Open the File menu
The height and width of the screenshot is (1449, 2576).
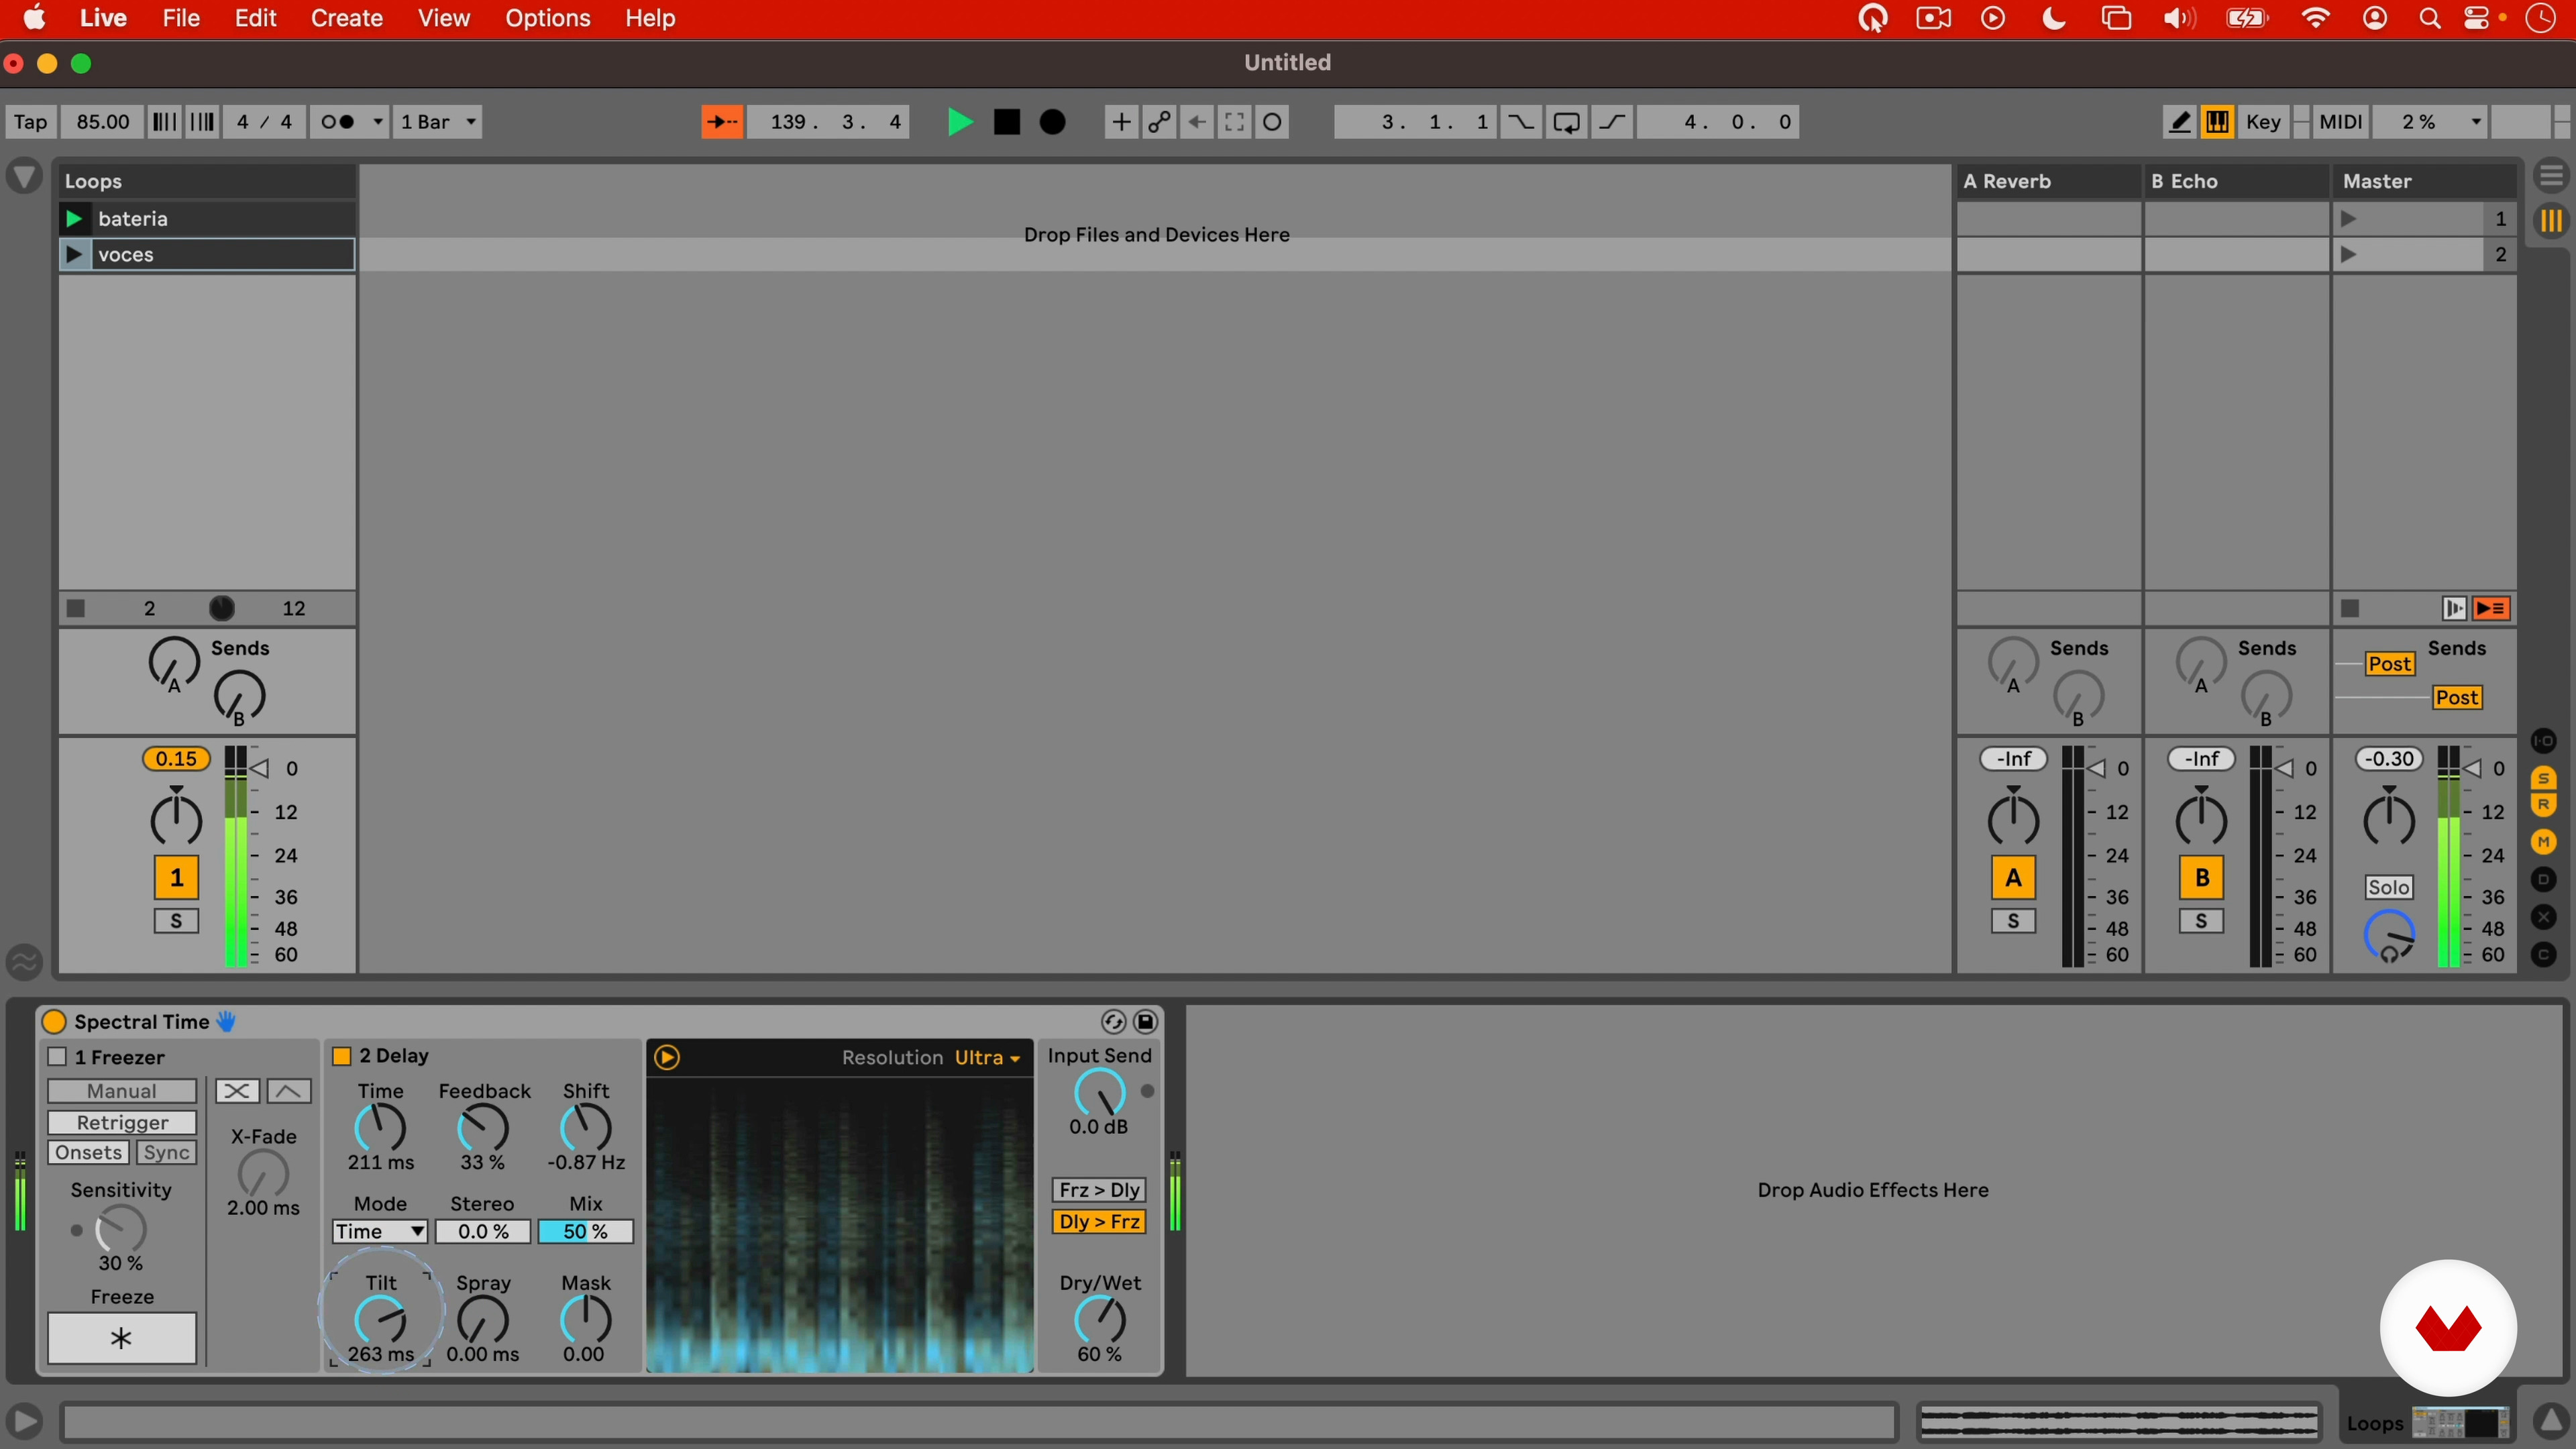pyautogui.click(x=181, y=18)
